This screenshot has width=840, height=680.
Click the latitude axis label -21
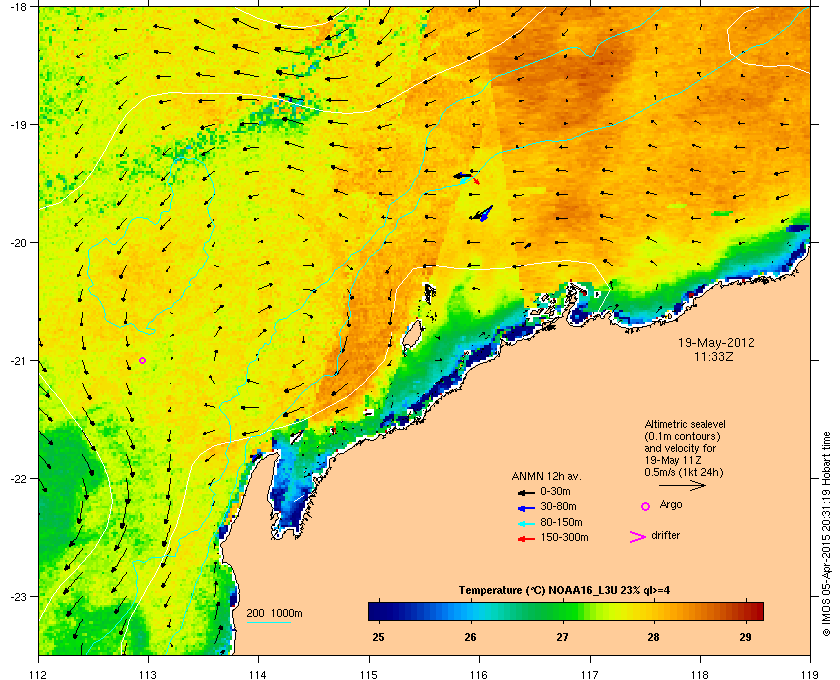coord(18,360)
